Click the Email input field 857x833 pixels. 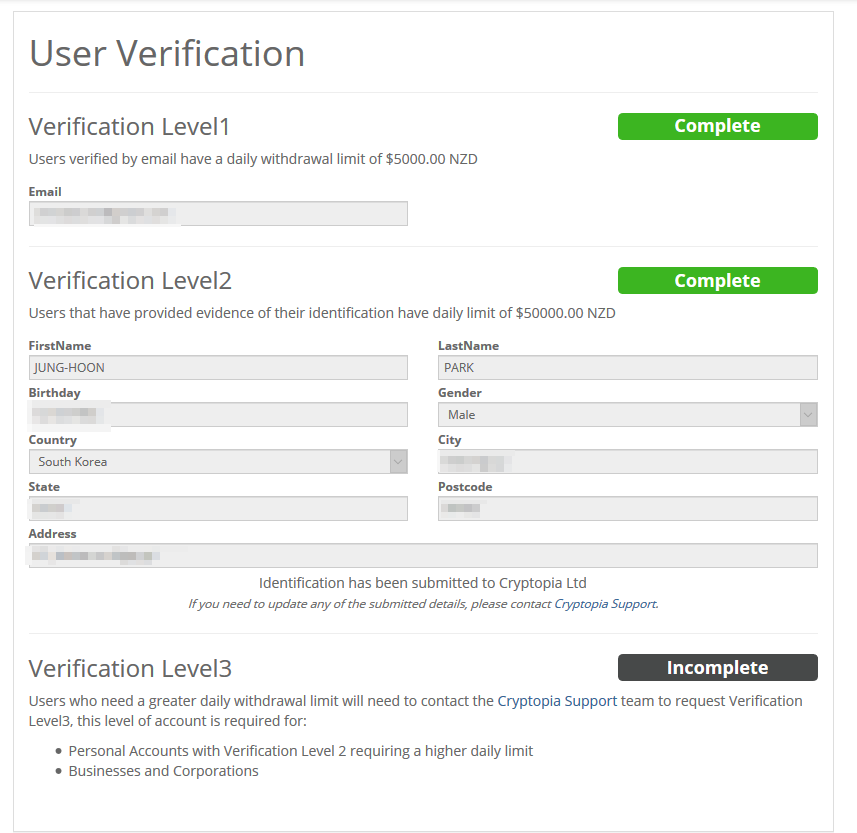(x=218, y=214)
